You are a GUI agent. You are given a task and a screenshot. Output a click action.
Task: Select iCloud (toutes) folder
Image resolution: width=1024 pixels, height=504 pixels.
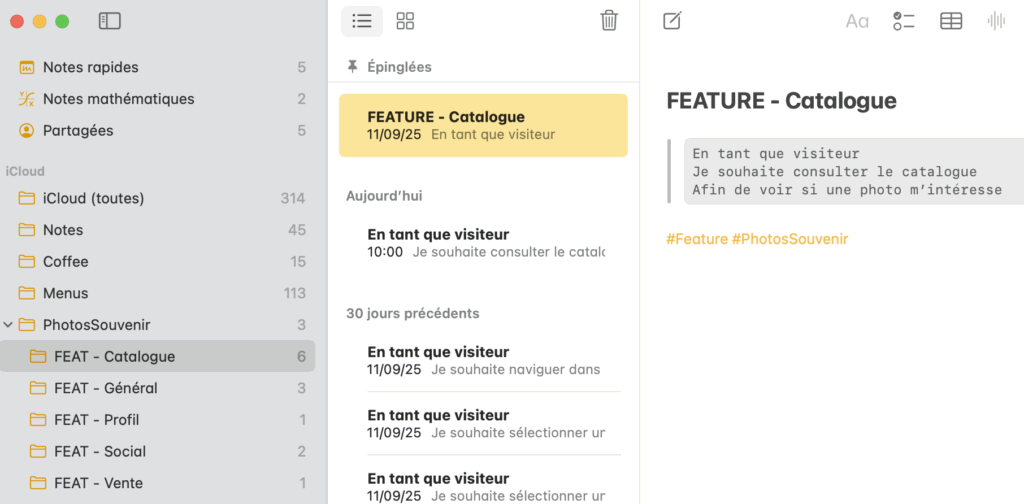[93, 198]
